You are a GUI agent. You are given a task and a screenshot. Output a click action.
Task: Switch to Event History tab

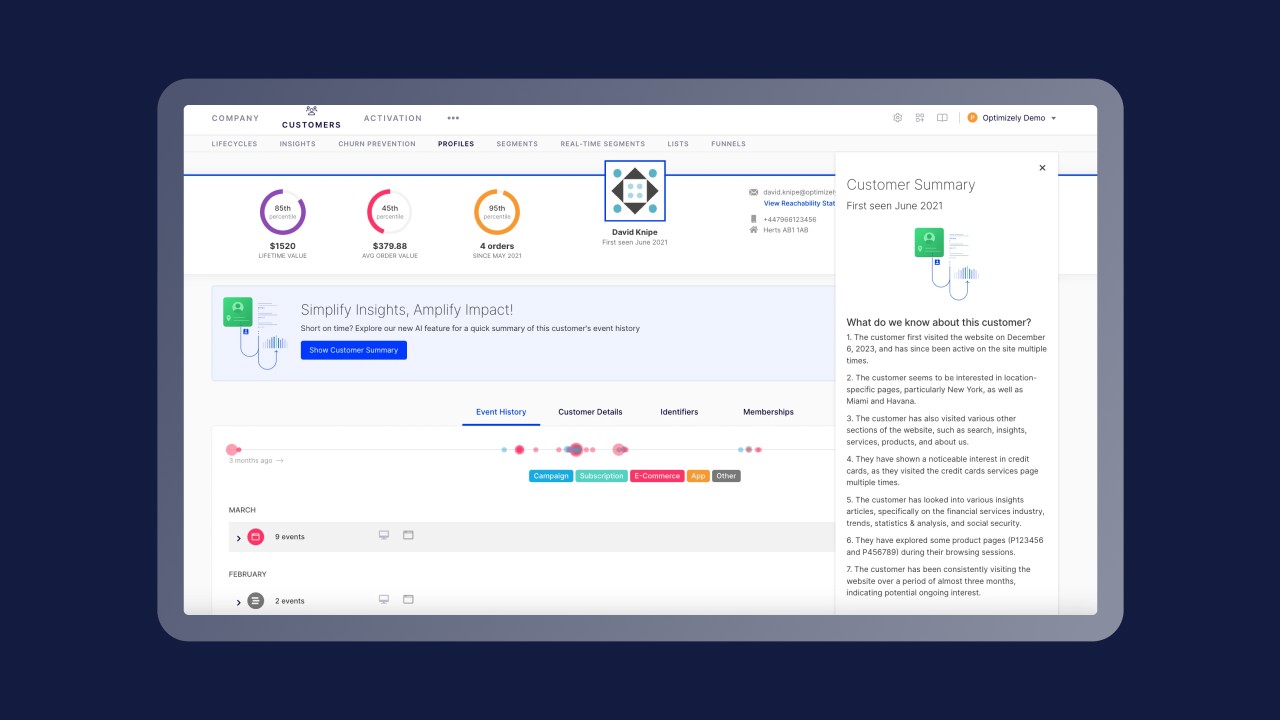(501, 412)
